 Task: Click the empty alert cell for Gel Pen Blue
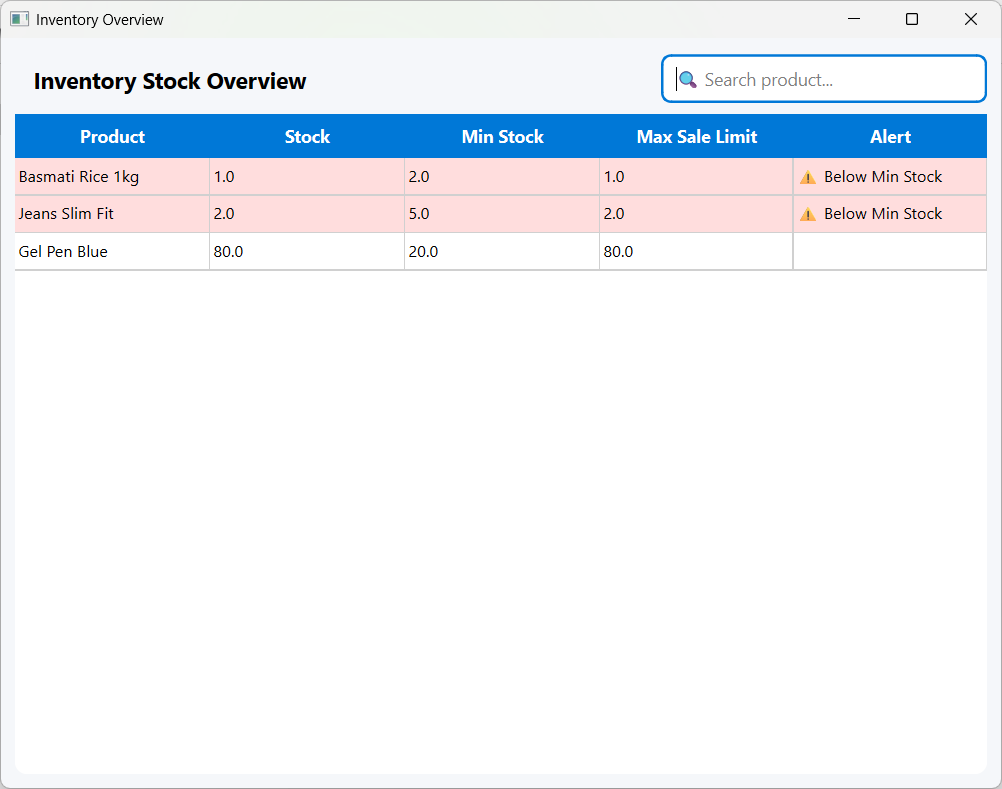click(890, 252)
